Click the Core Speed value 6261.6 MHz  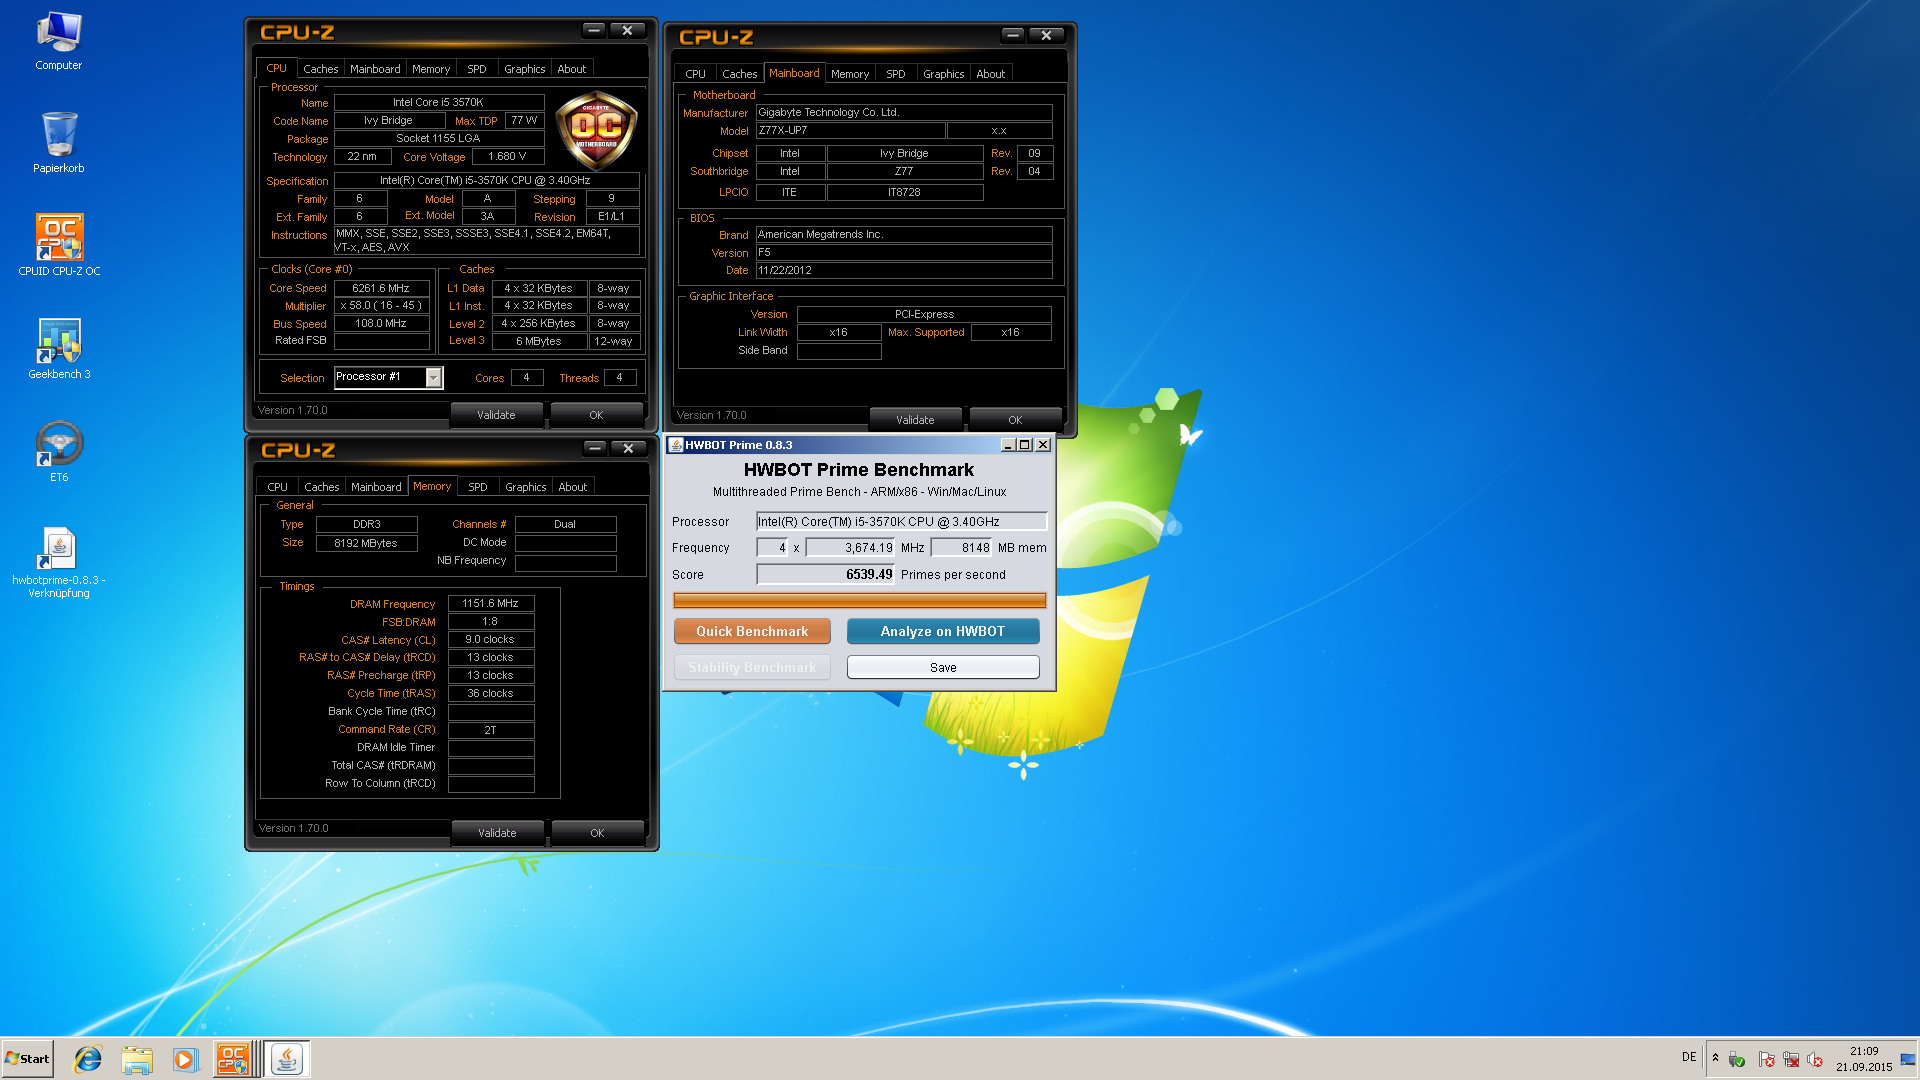[x=381, y=288]
